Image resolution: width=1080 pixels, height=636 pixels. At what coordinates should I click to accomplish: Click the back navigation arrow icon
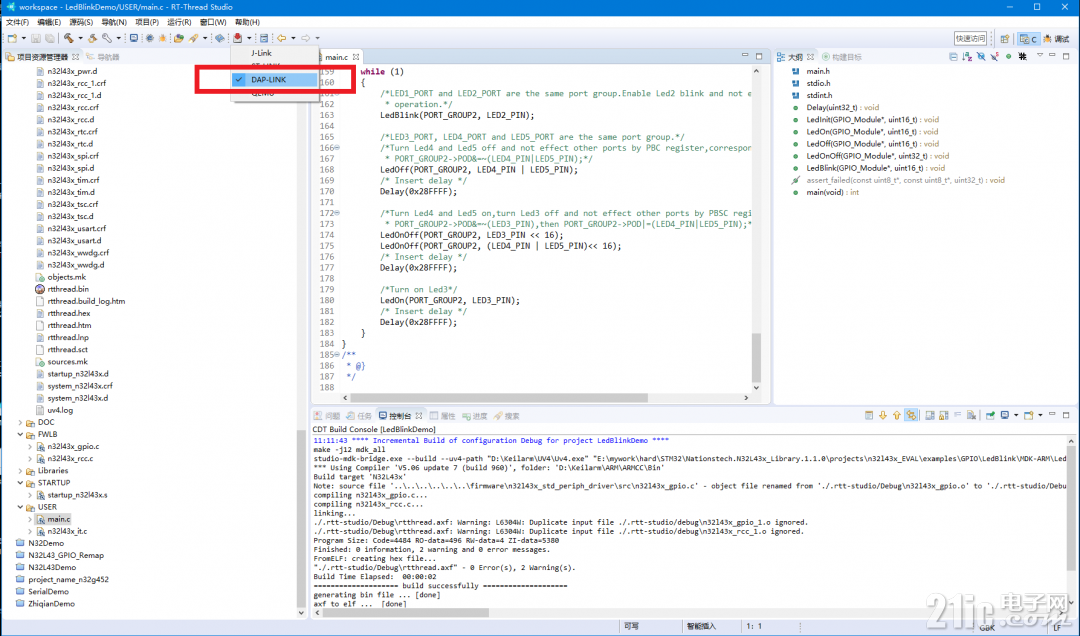(x=282, y=38)
